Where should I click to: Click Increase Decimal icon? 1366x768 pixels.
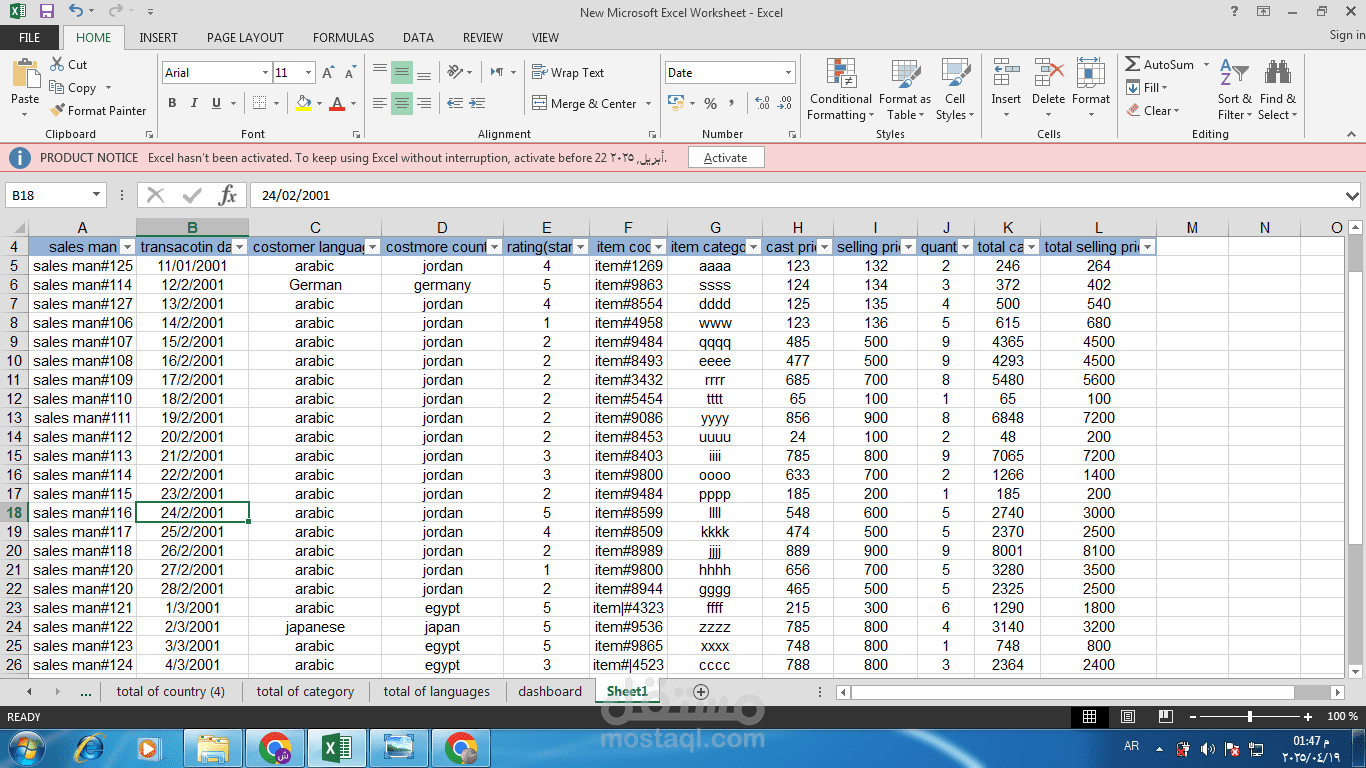762,103
